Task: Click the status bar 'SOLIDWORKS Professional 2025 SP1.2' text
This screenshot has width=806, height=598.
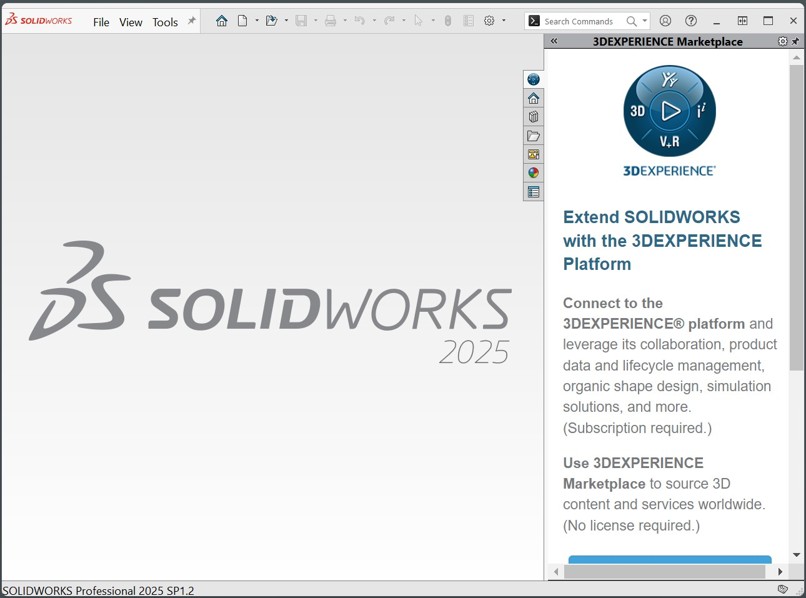Action: pyautogui.click(x=98, y=590)
